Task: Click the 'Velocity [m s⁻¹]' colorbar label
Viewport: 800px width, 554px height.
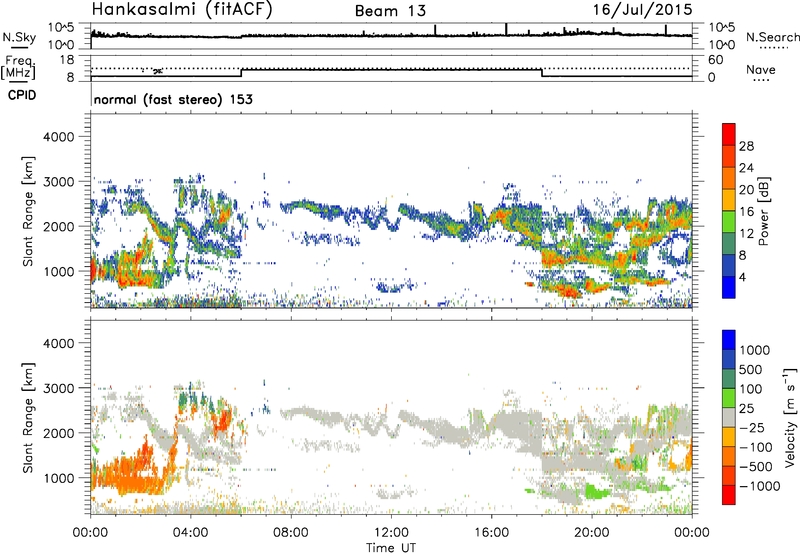Action: coord(790,417)
